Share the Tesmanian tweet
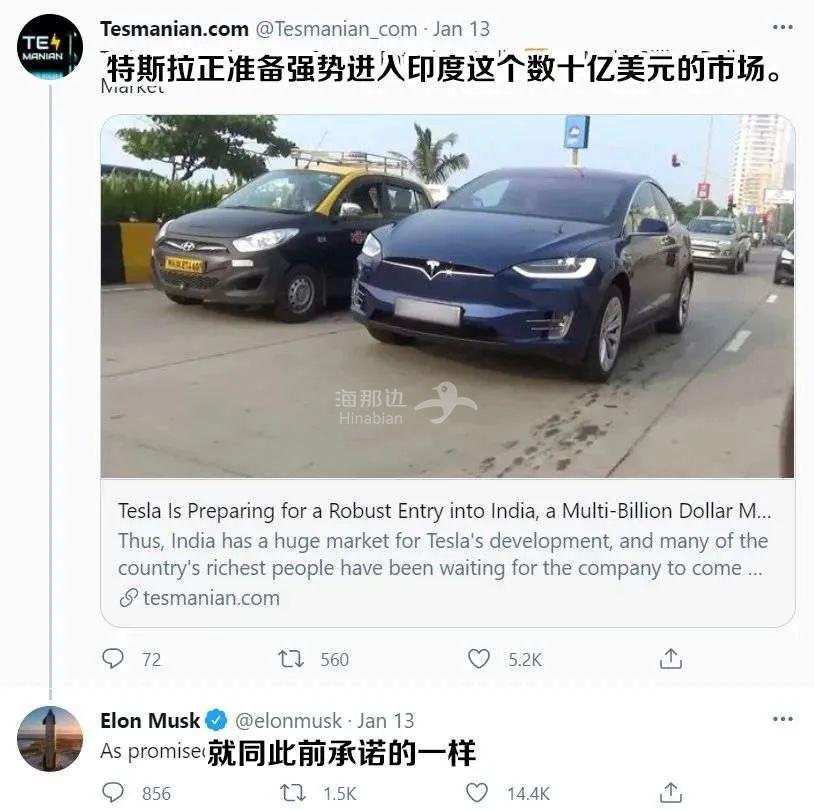 coord(671,658)
